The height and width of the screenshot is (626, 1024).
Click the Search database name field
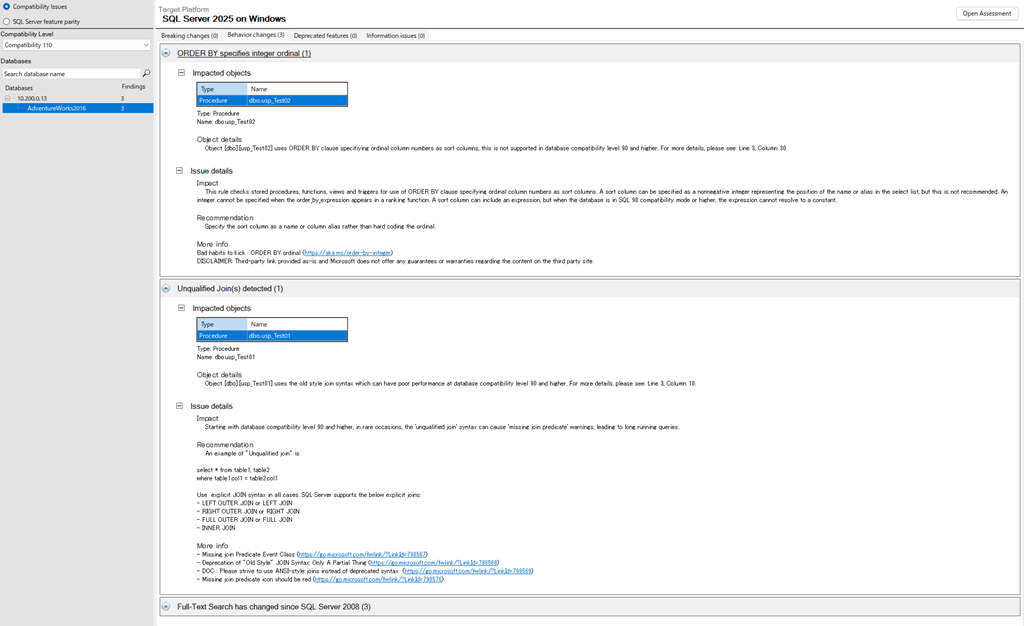70,74
